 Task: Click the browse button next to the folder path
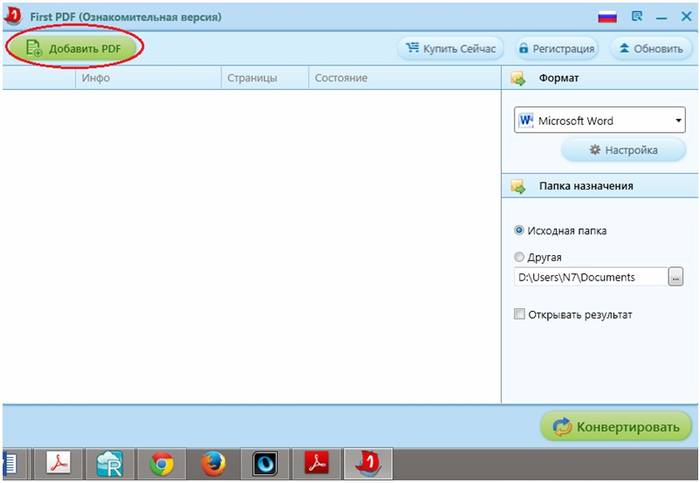(676, 277)
